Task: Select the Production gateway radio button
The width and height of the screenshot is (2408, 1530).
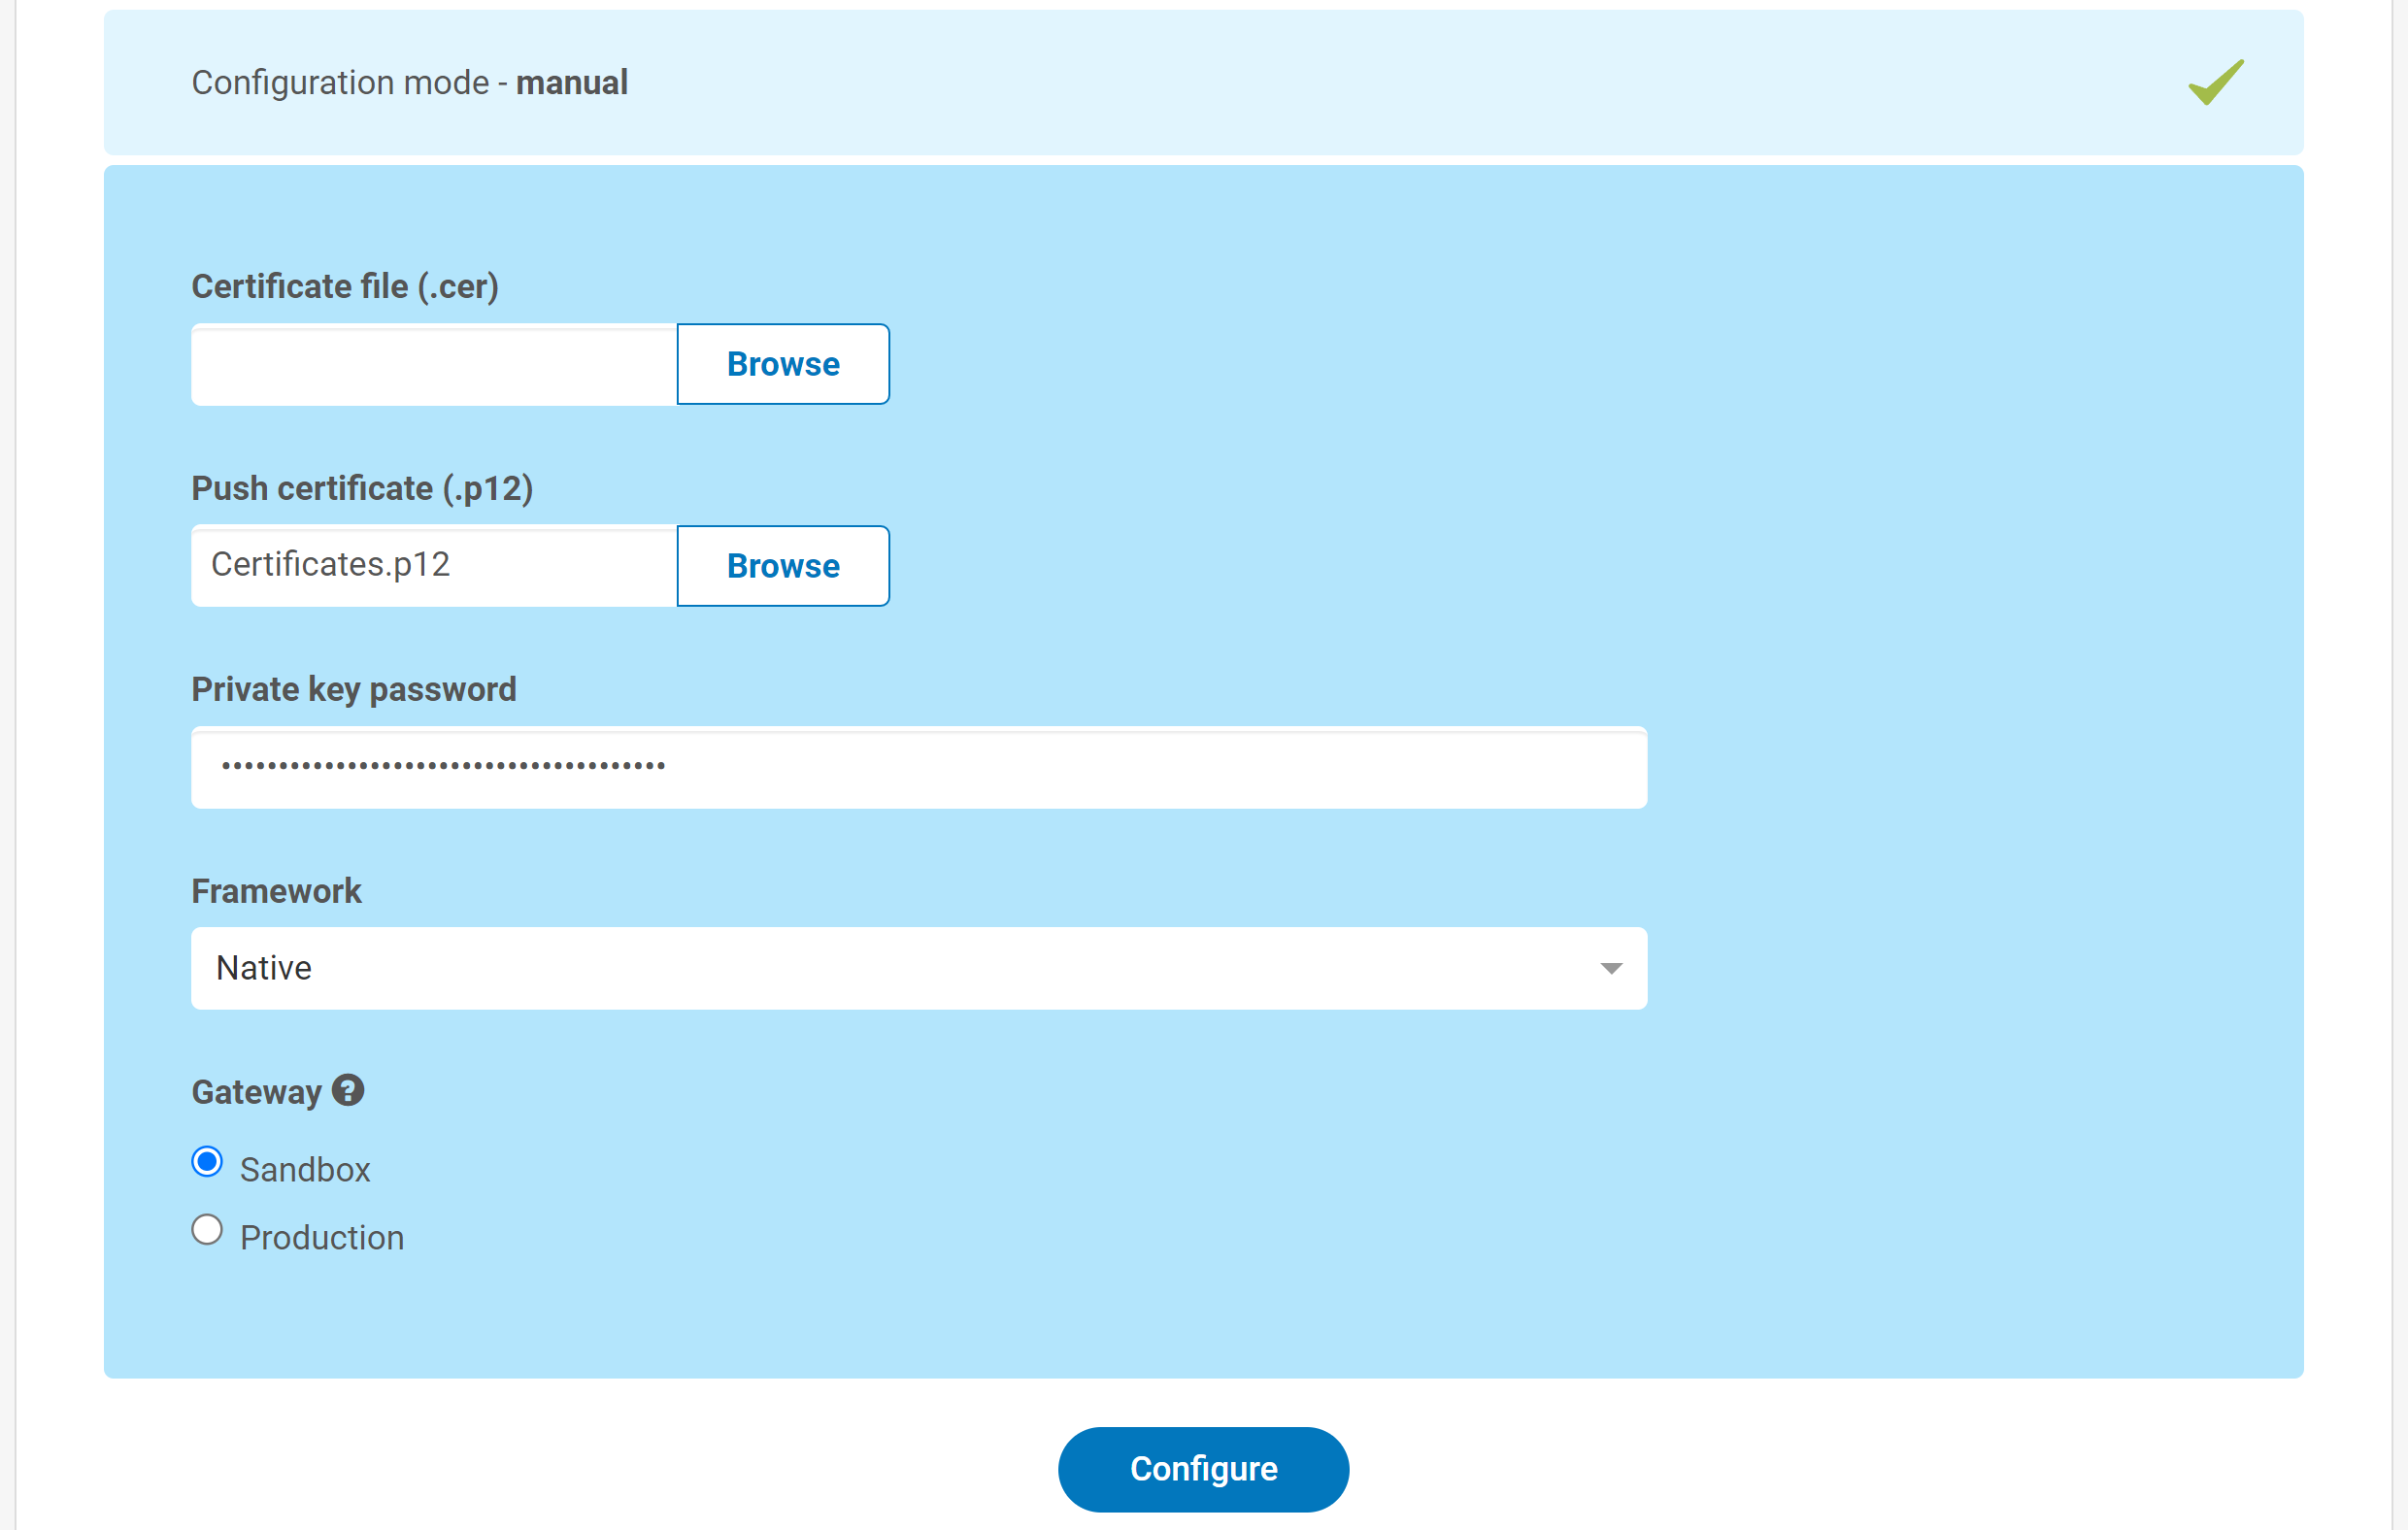Action: click(x=207, y=1230)
